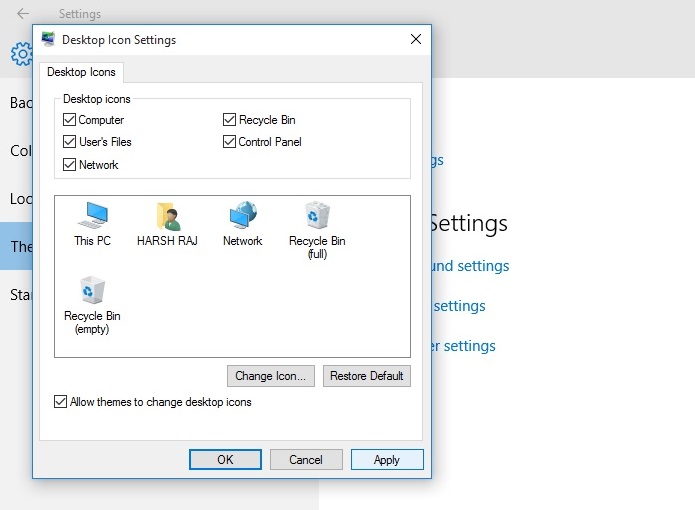The height and width of the screenshot is (510, 695).
Task: Click the Apply button
Action: pos(387,460)
